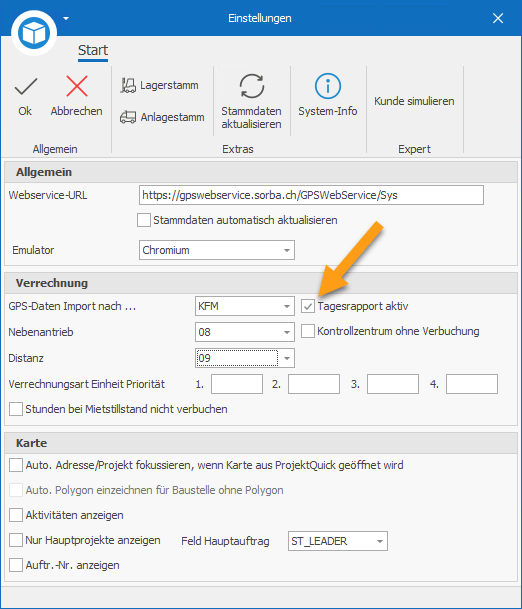Viewport: 522px width, 609px height.
Task: Open quick access arrow beside logo
Action: tap(66, 18)
